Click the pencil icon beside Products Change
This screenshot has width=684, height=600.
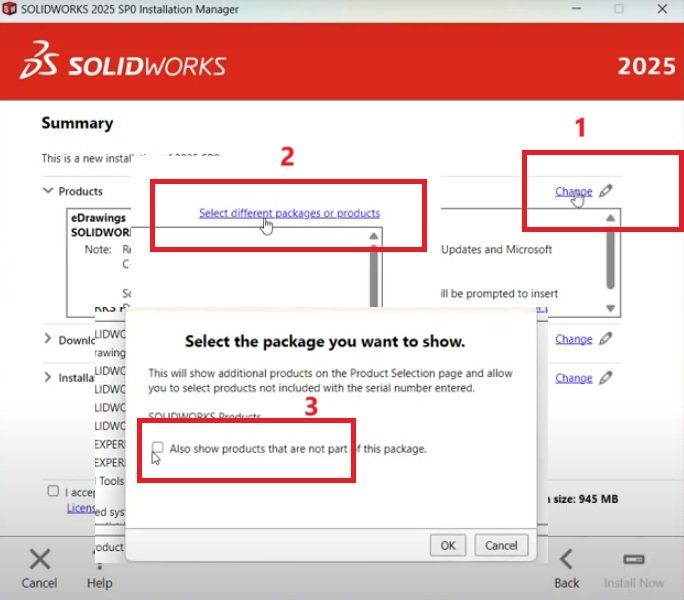pyautogui.click(x=605, y=191)
